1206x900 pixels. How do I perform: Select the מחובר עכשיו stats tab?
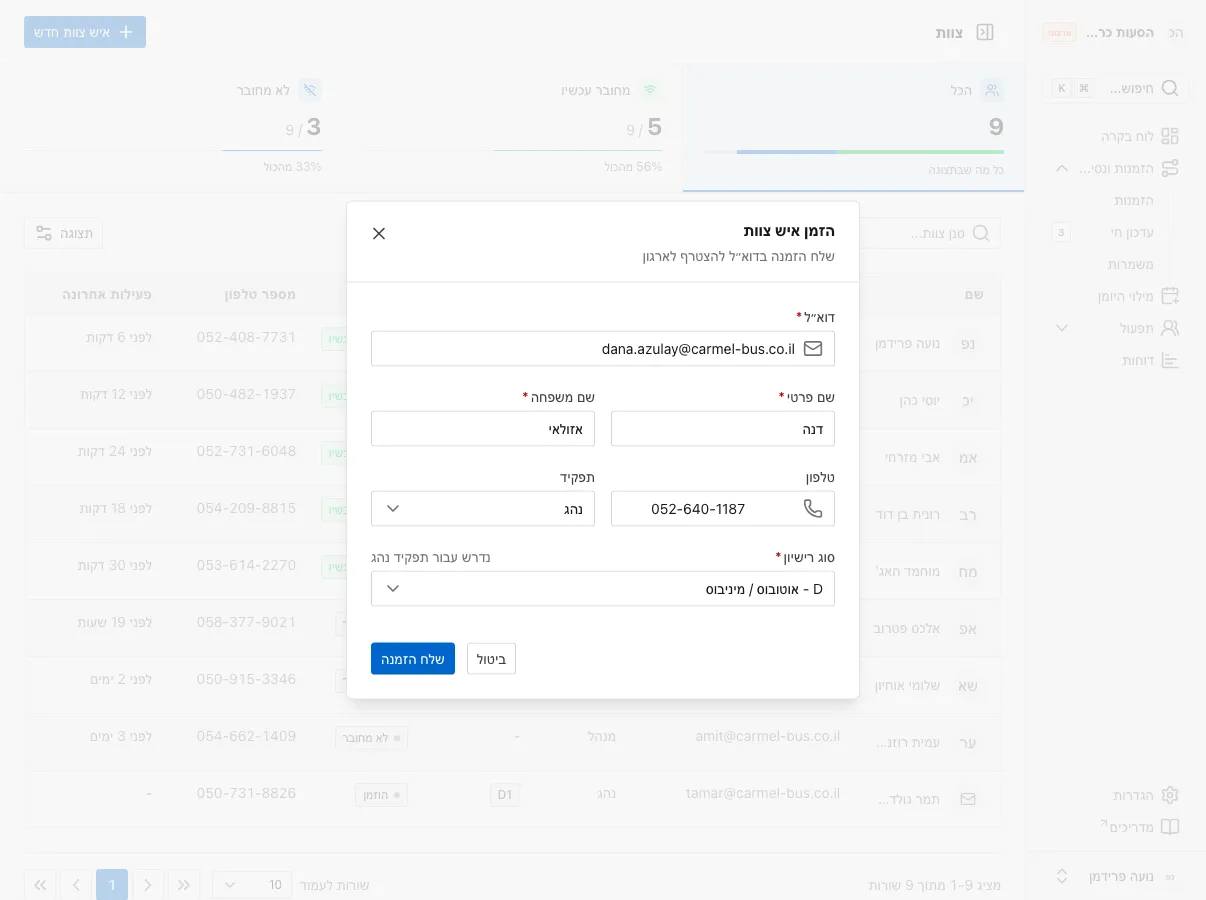point(512,128)
